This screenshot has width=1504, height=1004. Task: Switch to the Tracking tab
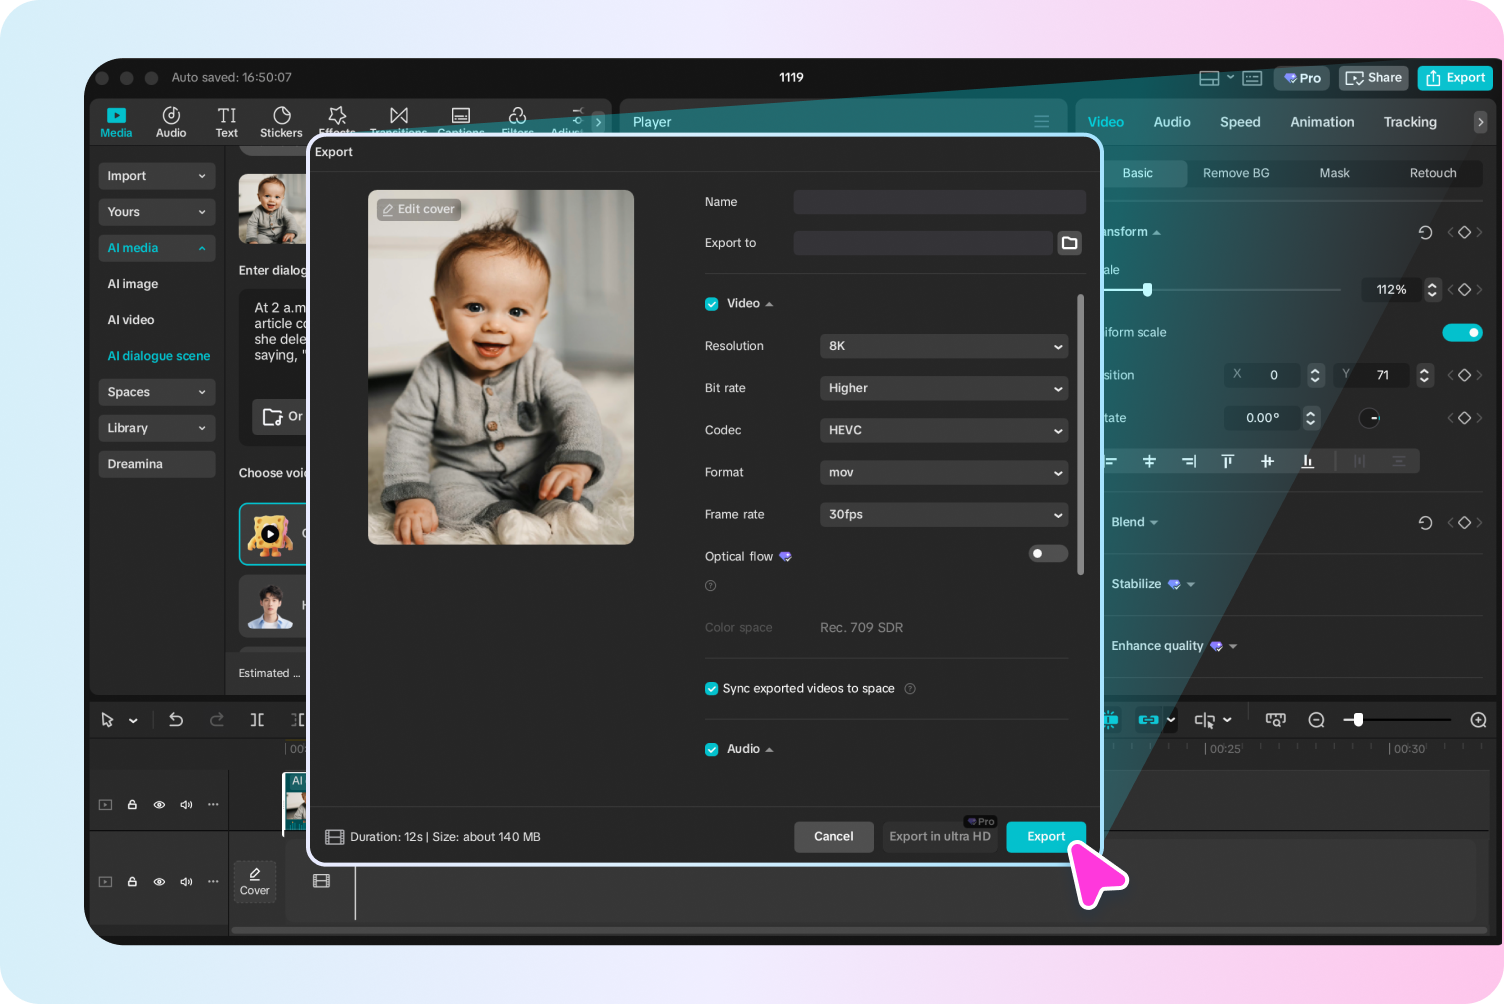[1410, 121]
